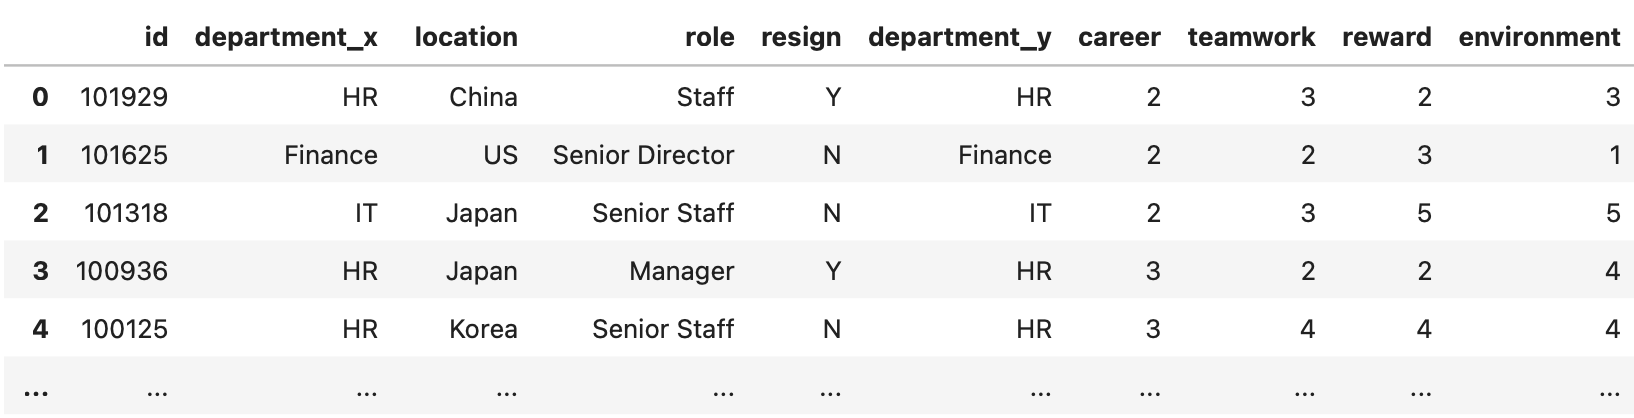Click the id cell 101929
The image size is (1634, 418).
coord(124,97)
